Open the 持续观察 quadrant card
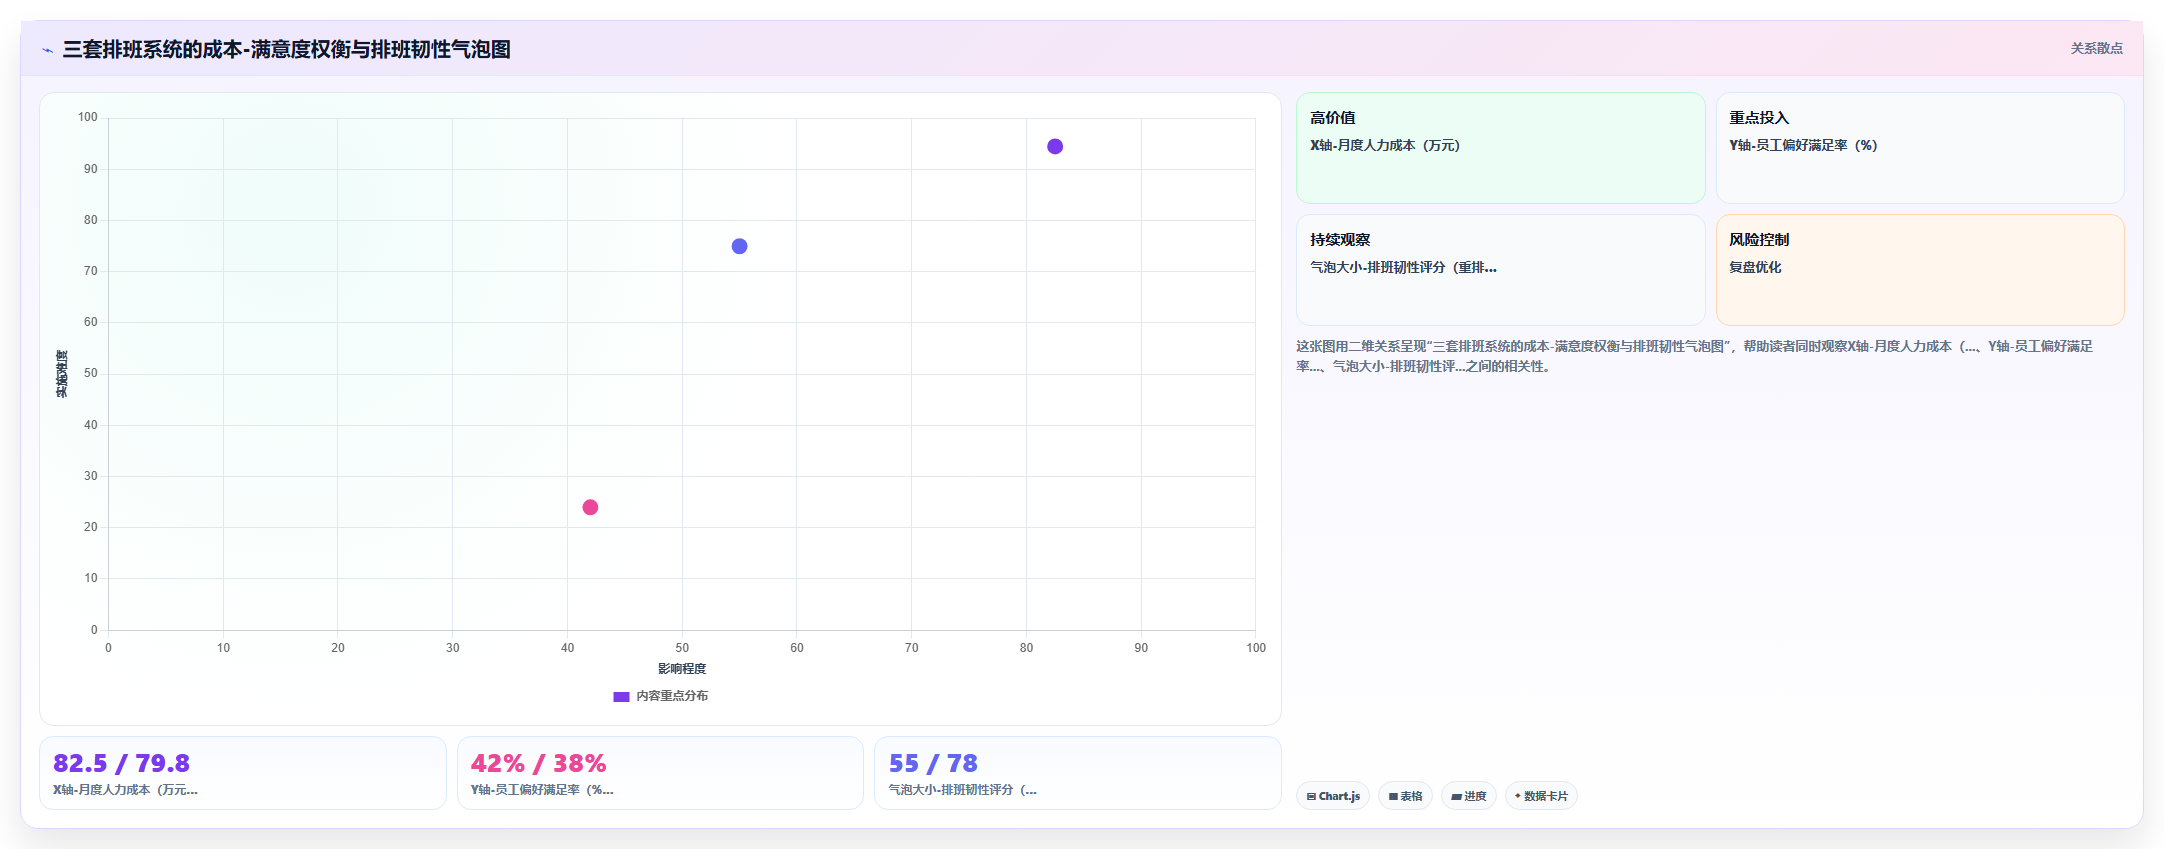The width and height of the screenshot is (2164, 849). click(x=1500, y=270)
